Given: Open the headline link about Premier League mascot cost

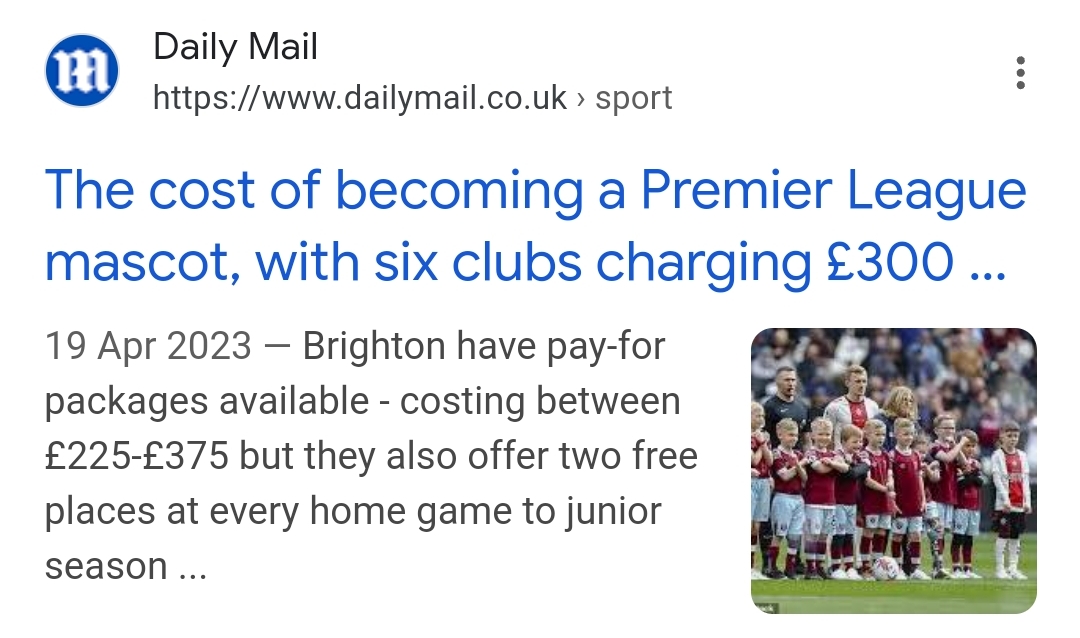Looking at the screenshot, I should [535, 226].
